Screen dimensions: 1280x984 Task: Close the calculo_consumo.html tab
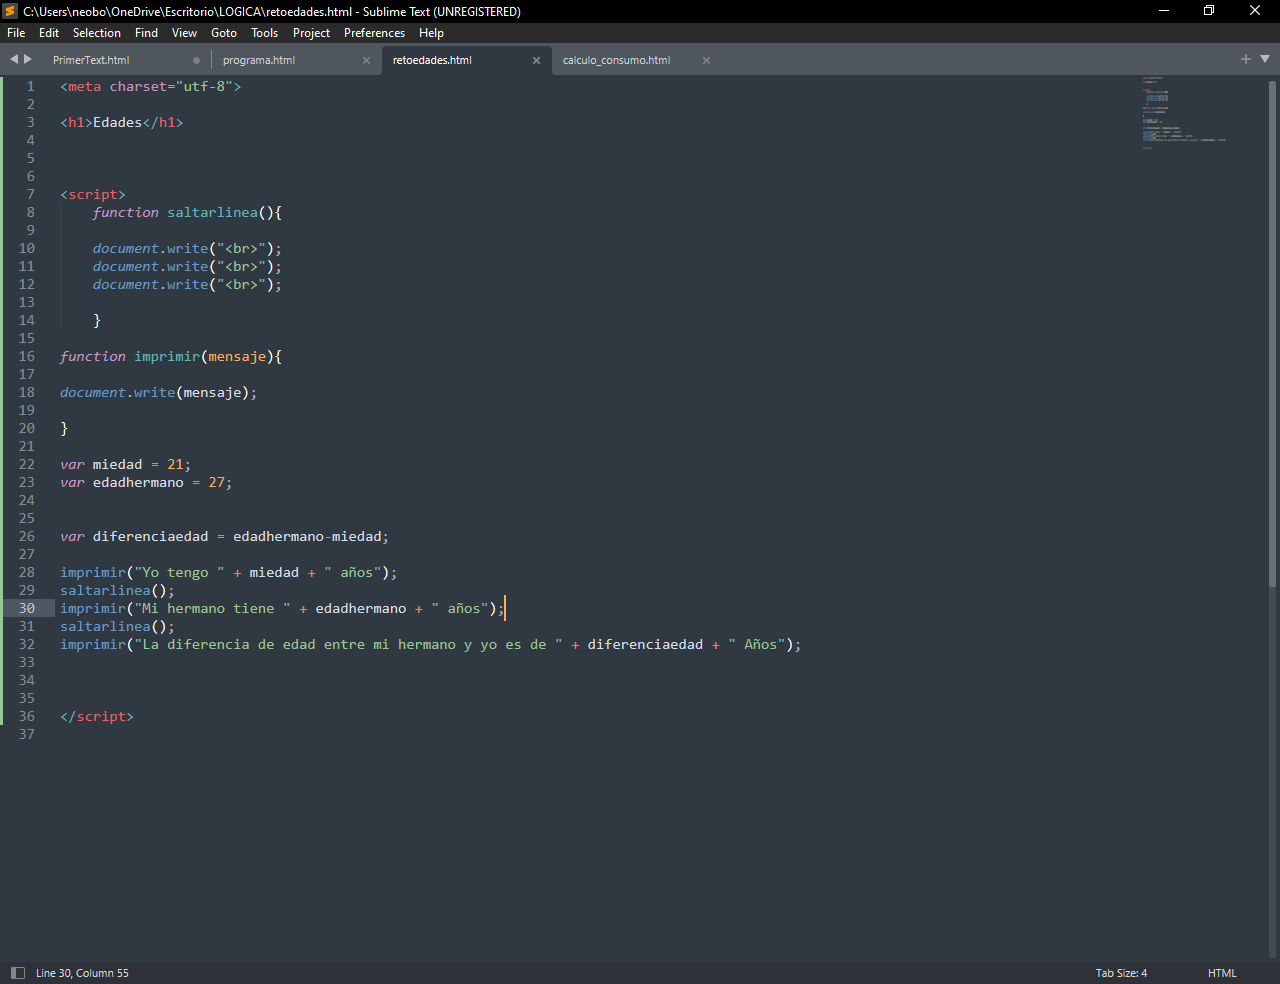point(706,60)
